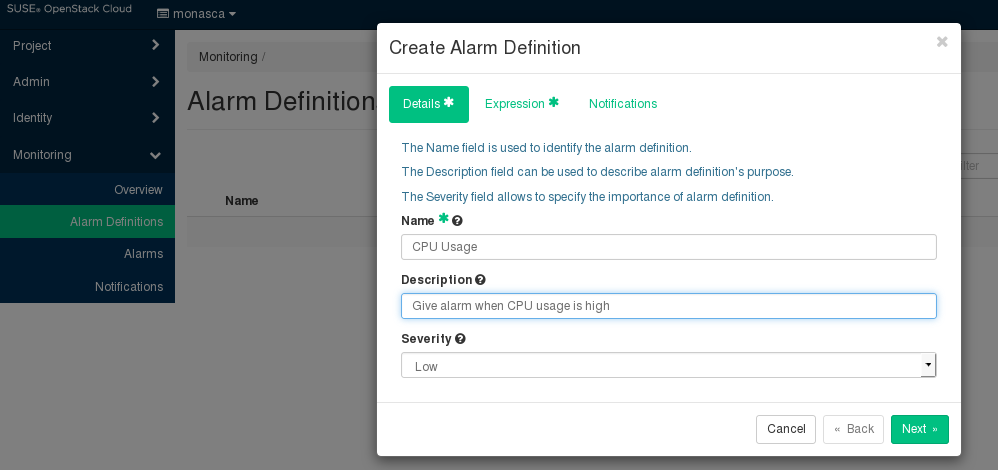Close the Create Alarm Definition dialog
Image resolution: width=998 pixels, height=470 pixels.
point(941,42)
